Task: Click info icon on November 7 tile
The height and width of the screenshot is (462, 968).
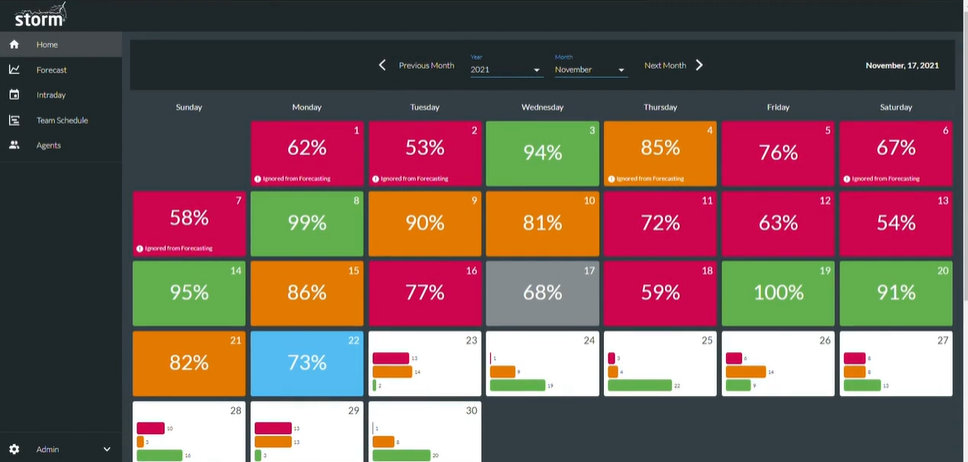Action: tap(140, 249)
